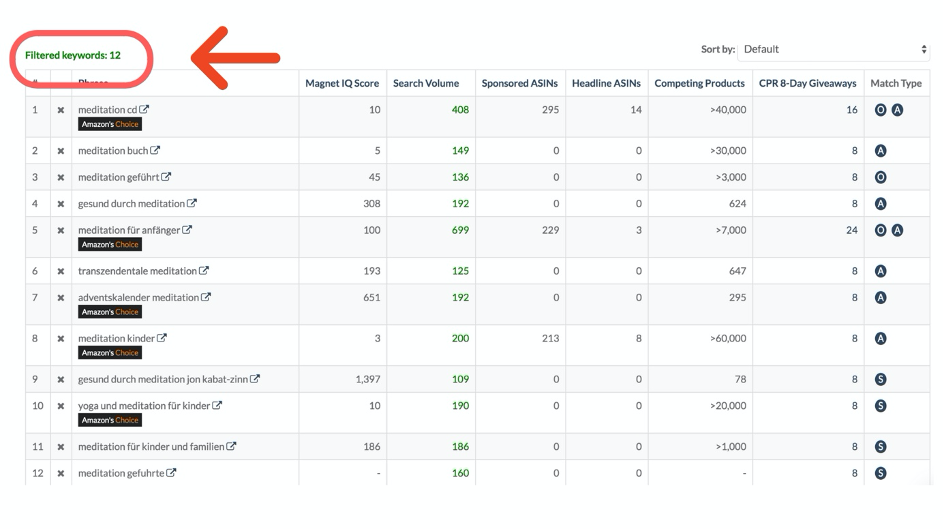
Task: Open external link for 'meditation für anfänger'
Action: click(x=187, y=230)
